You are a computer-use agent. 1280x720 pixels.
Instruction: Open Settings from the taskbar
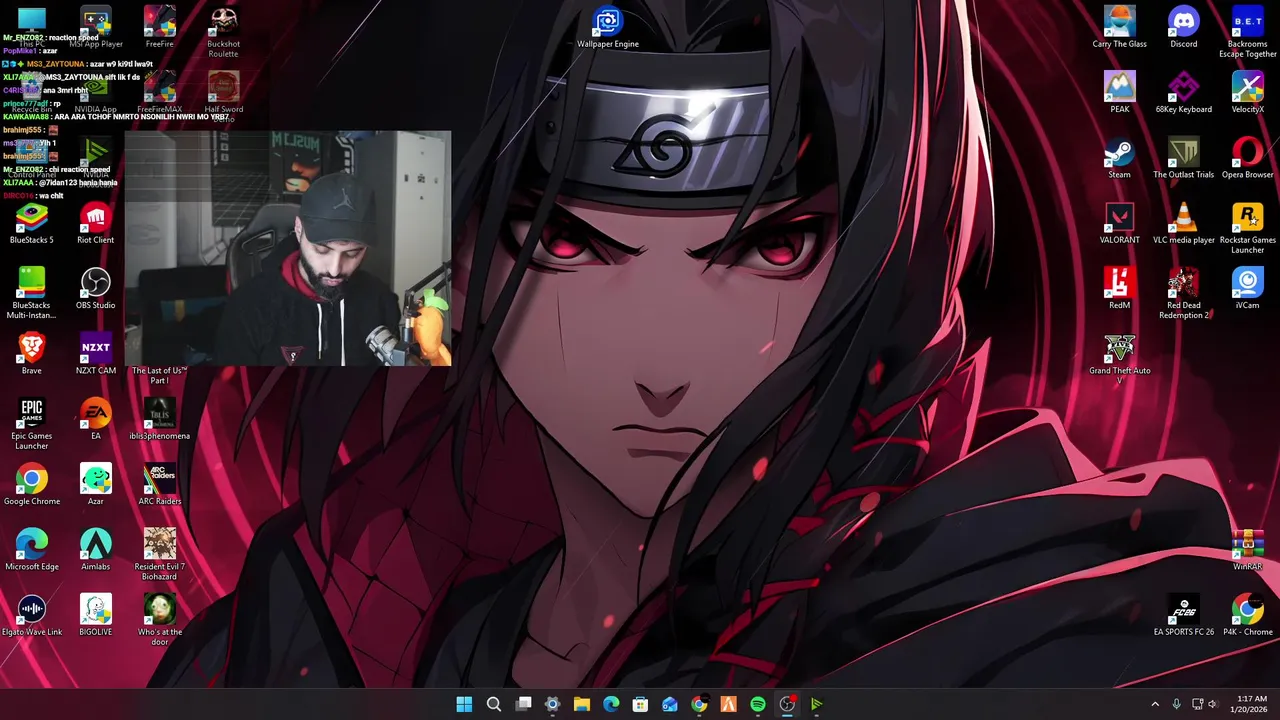click(x=552, y=704)
